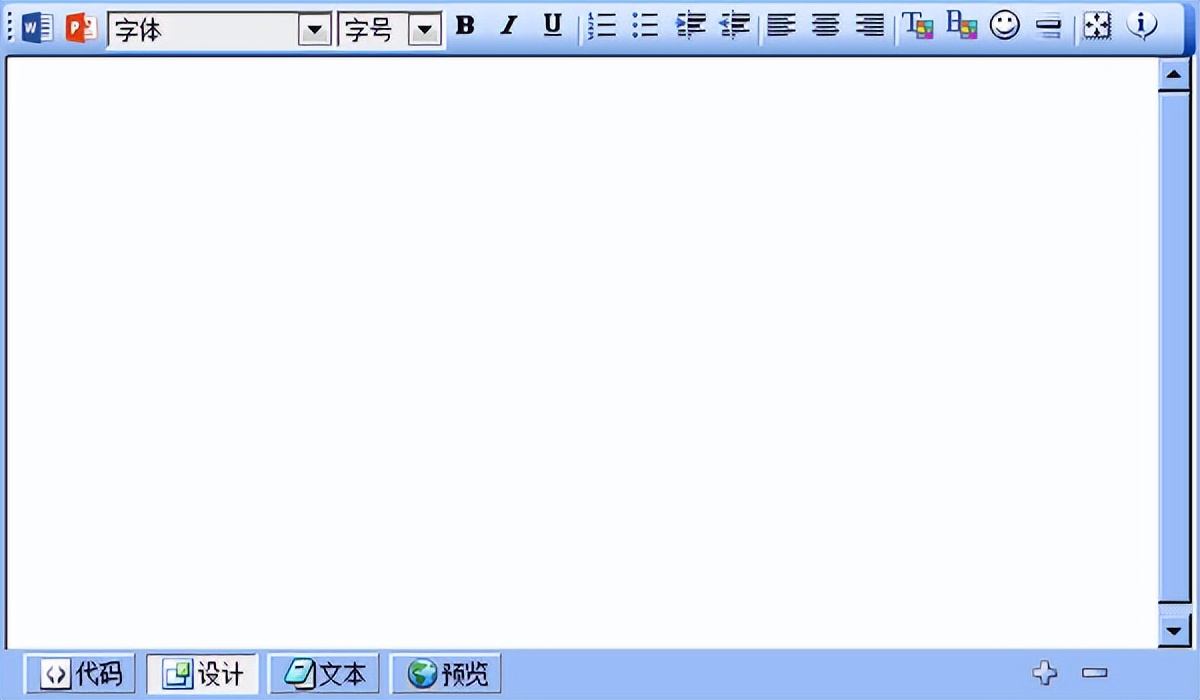Click inside the blank editing area
Screen dimensions: 1200x700
[580, 352]
